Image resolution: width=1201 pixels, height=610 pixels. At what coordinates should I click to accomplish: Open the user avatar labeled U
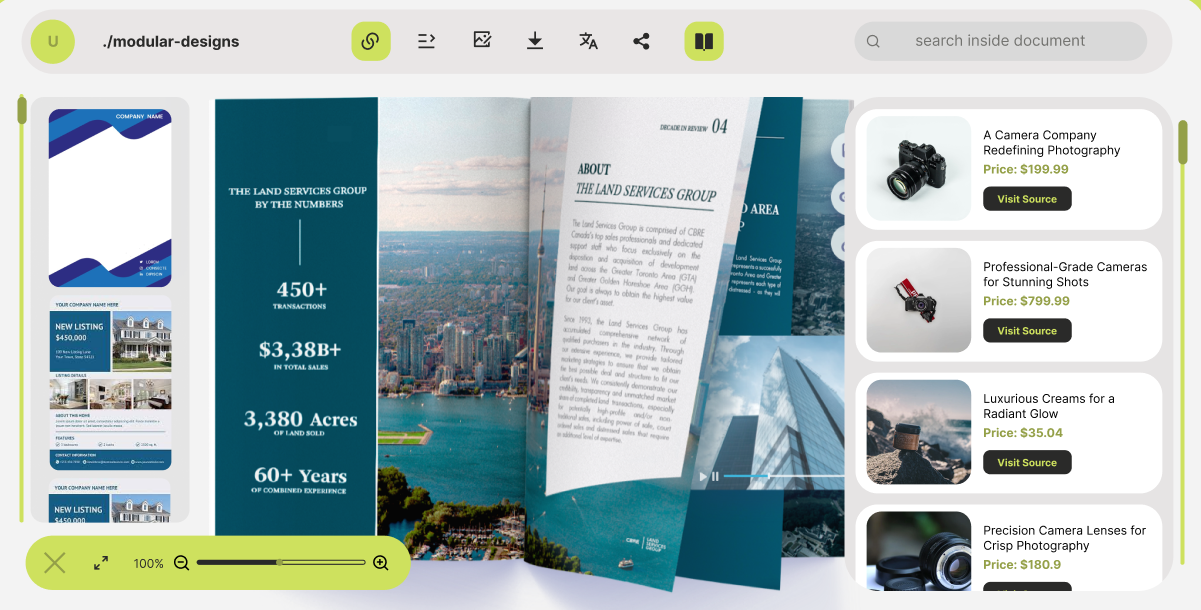click(x=53, y=41)
